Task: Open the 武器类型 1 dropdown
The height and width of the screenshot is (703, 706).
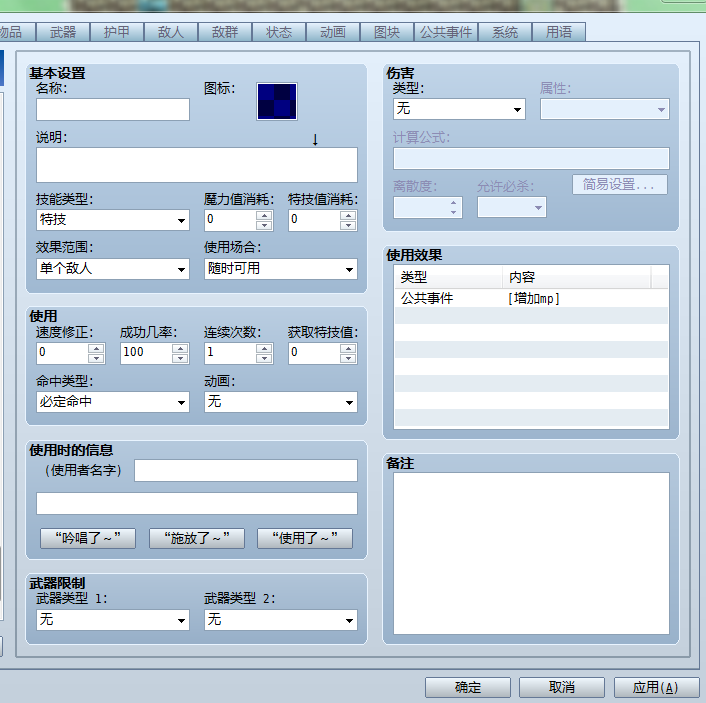Action: click(113, 620)
